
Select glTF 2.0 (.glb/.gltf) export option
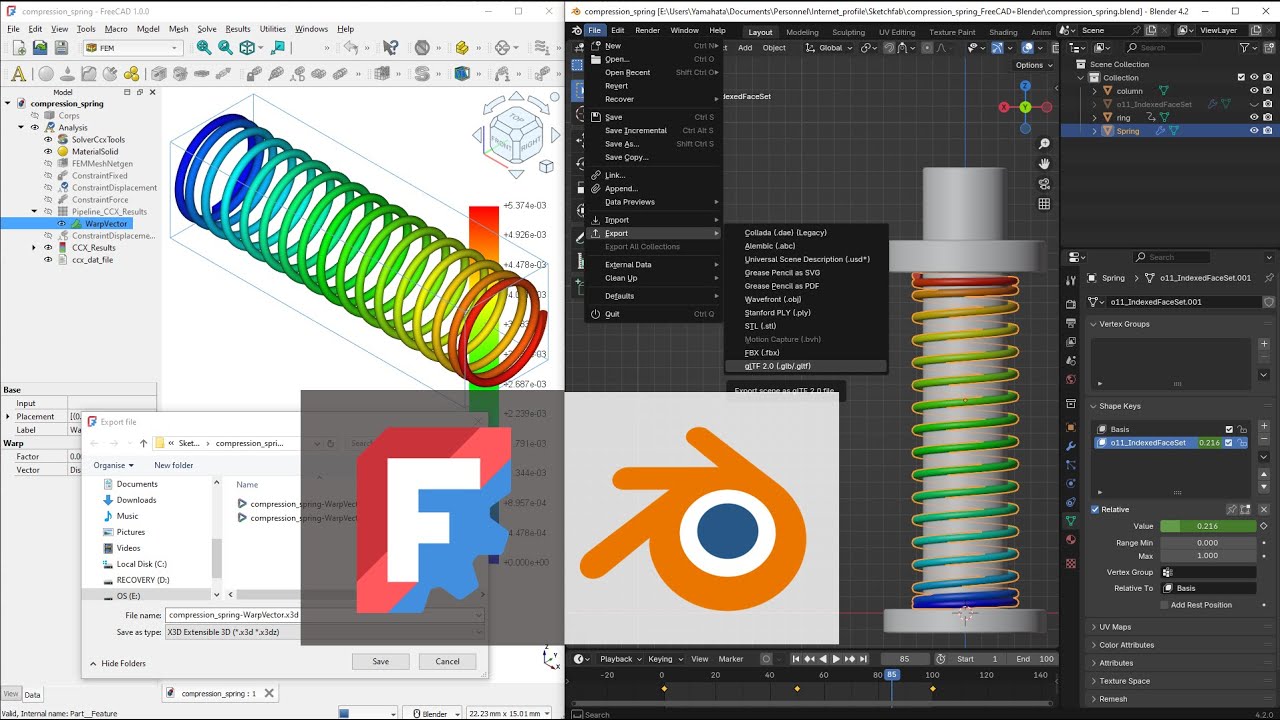click(806, 366)
